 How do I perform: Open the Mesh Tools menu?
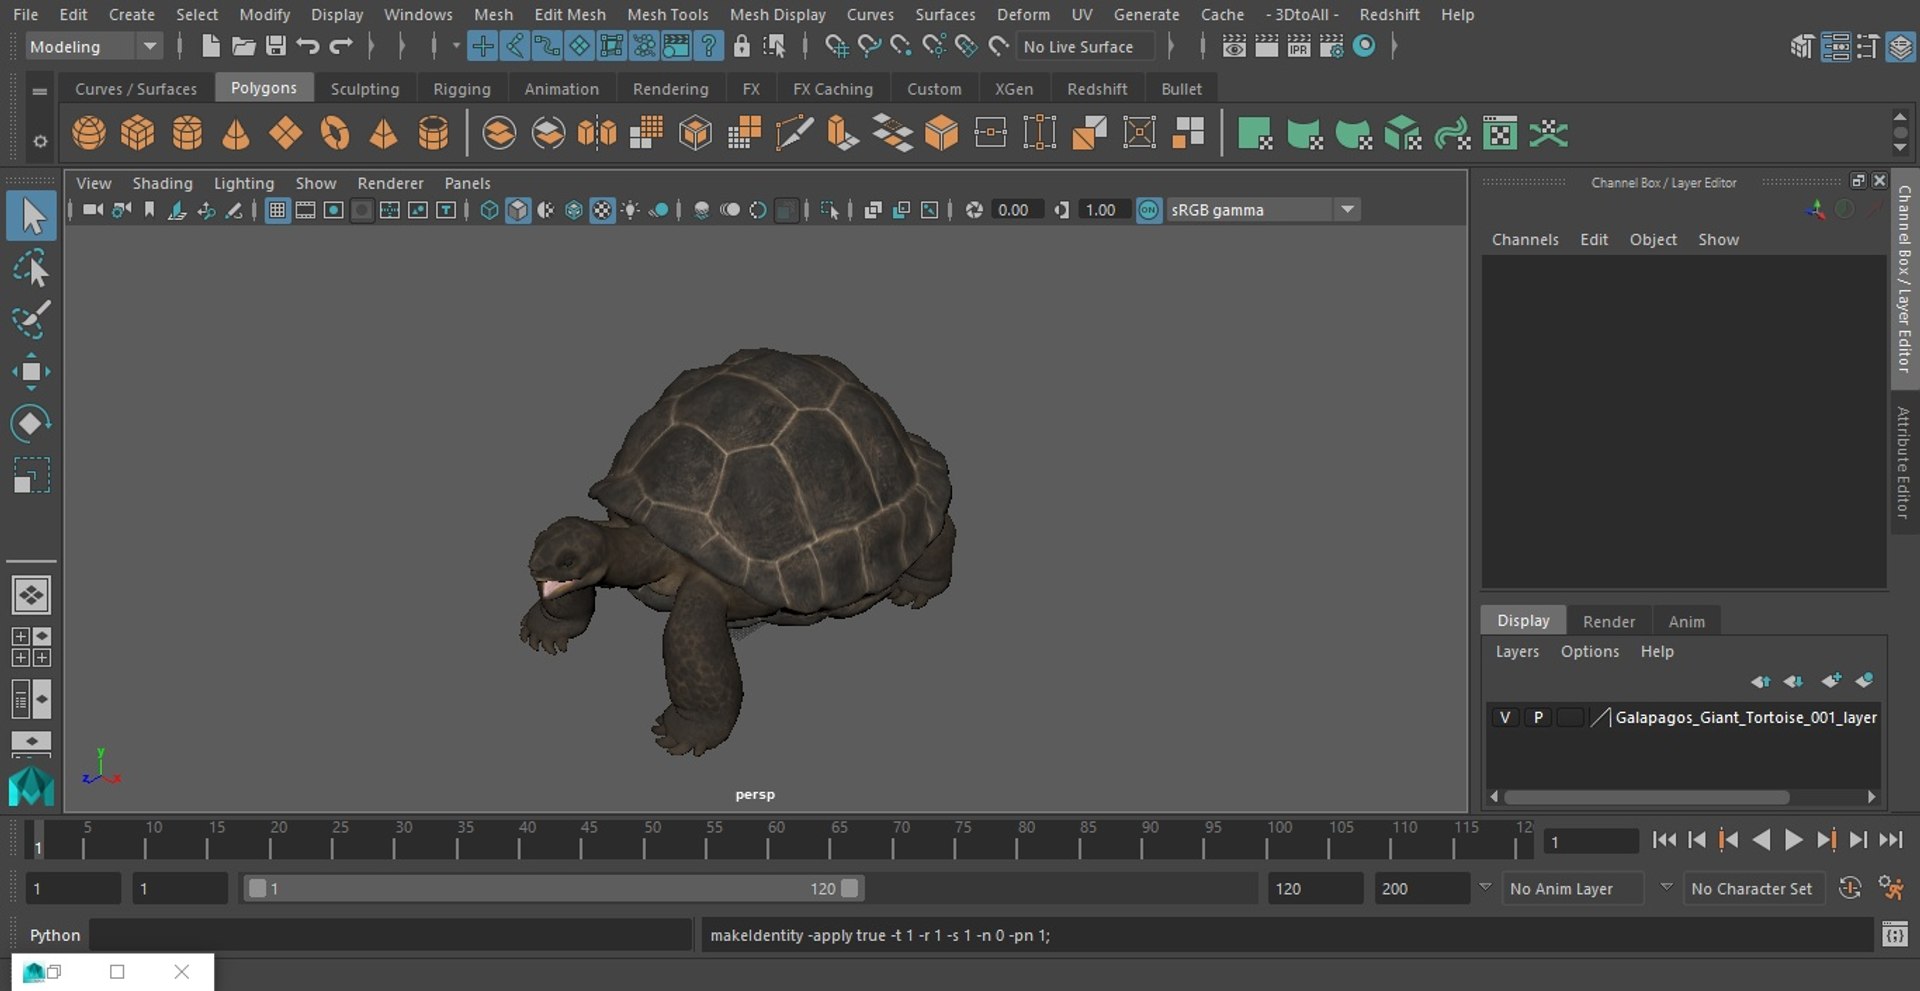[667, 14]
